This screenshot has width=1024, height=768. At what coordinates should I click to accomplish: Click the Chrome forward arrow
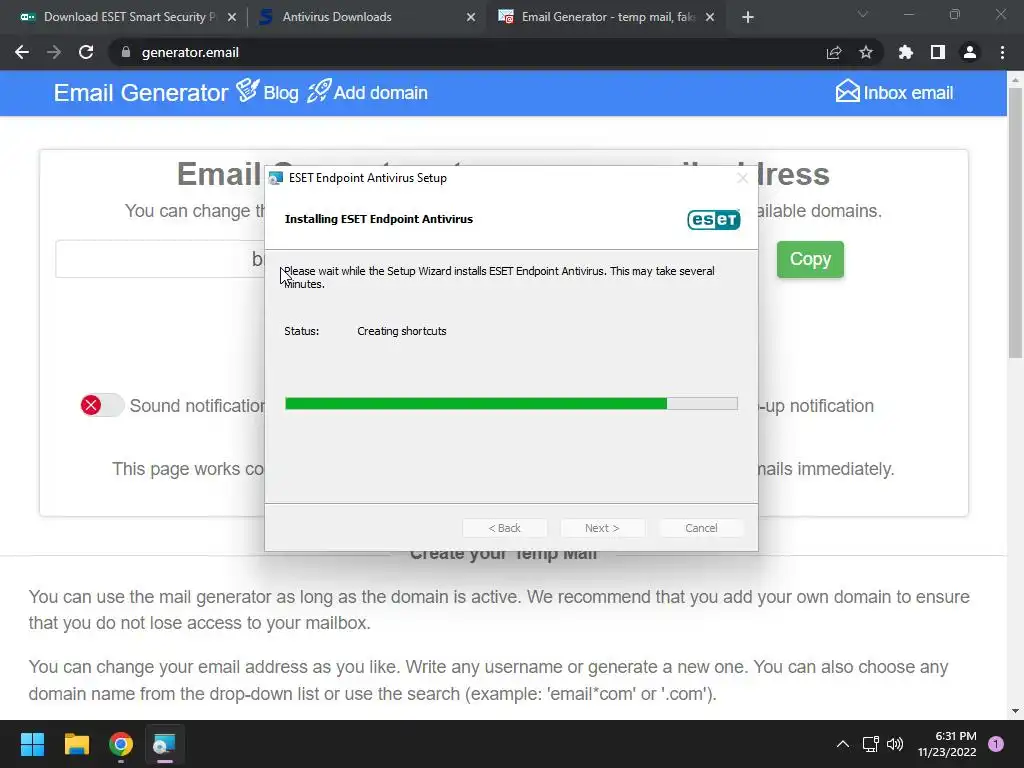click(x=54, y=52)
